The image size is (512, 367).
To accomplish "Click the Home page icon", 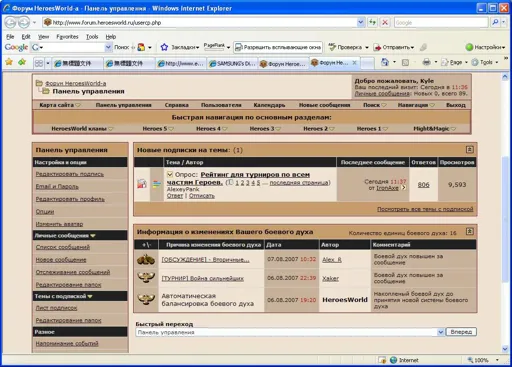I will (385, 62).
